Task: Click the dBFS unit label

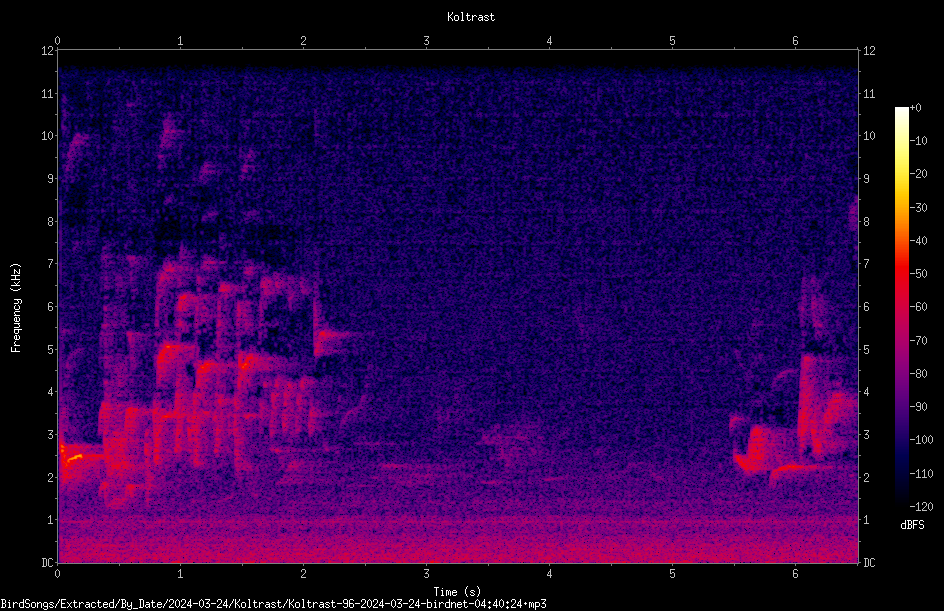Action: [912, 525]
